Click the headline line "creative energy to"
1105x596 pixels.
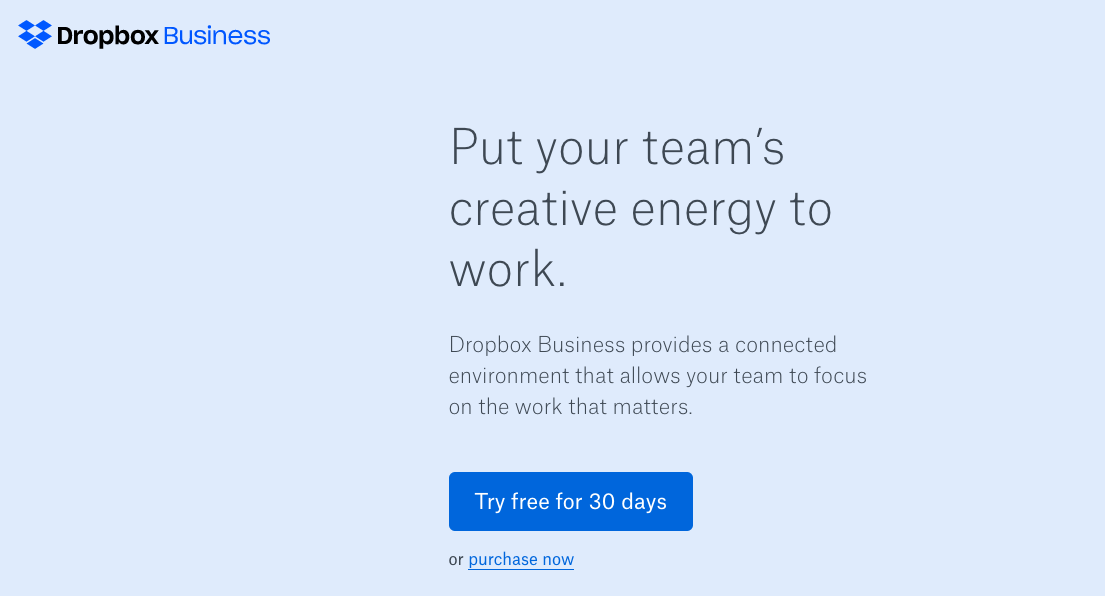pos(641,209)
